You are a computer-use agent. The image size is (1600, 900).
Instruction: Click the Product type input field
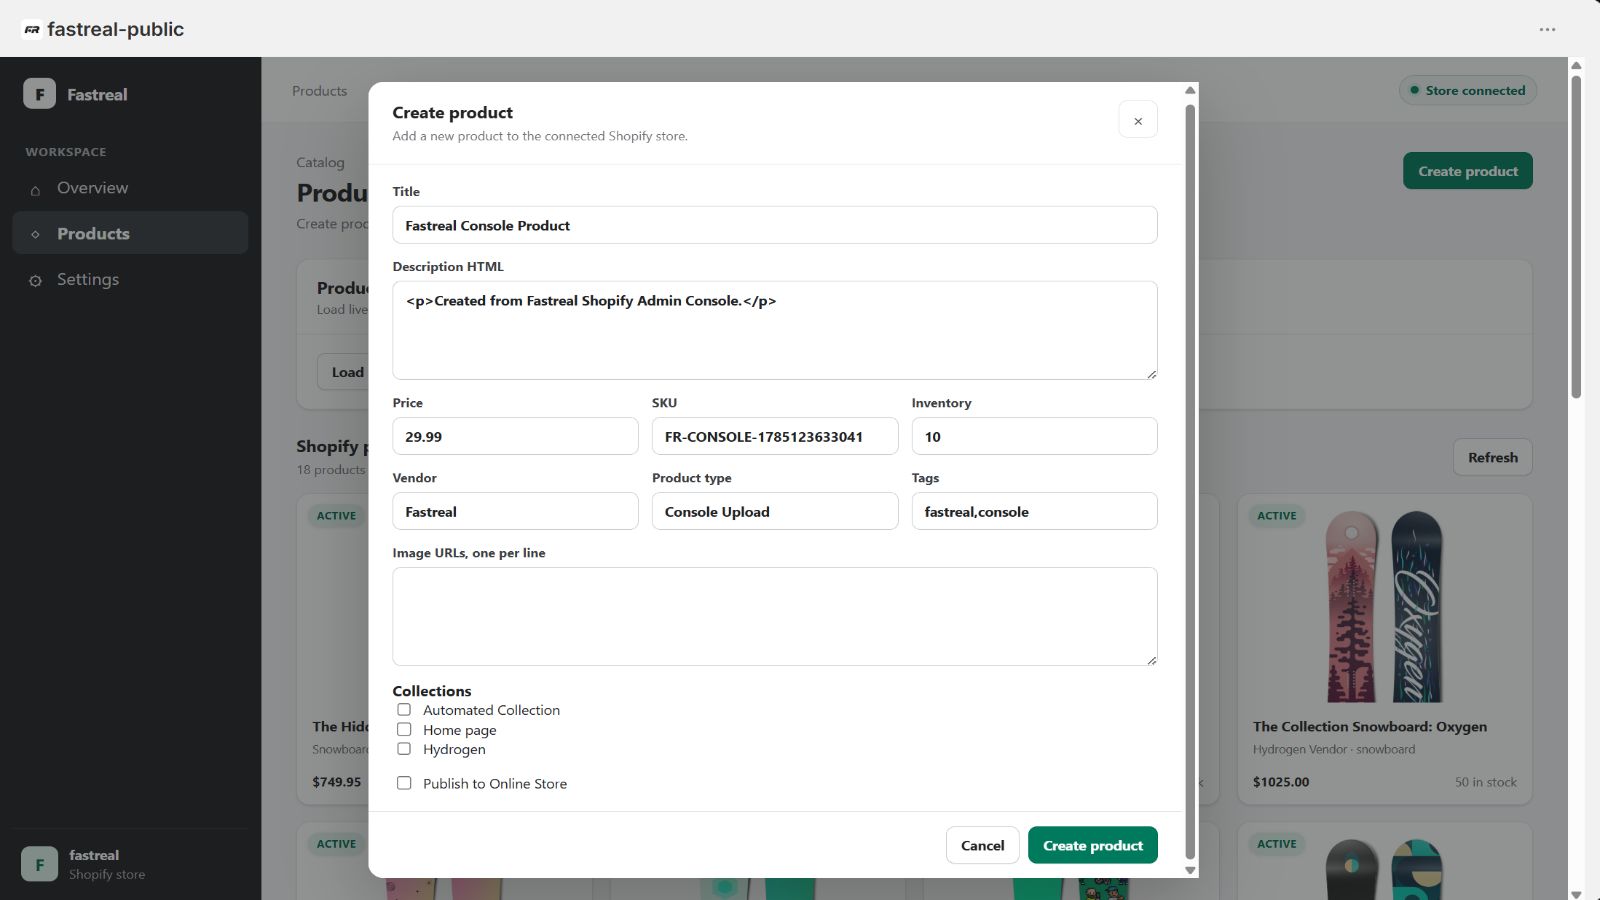click(775, 511)
